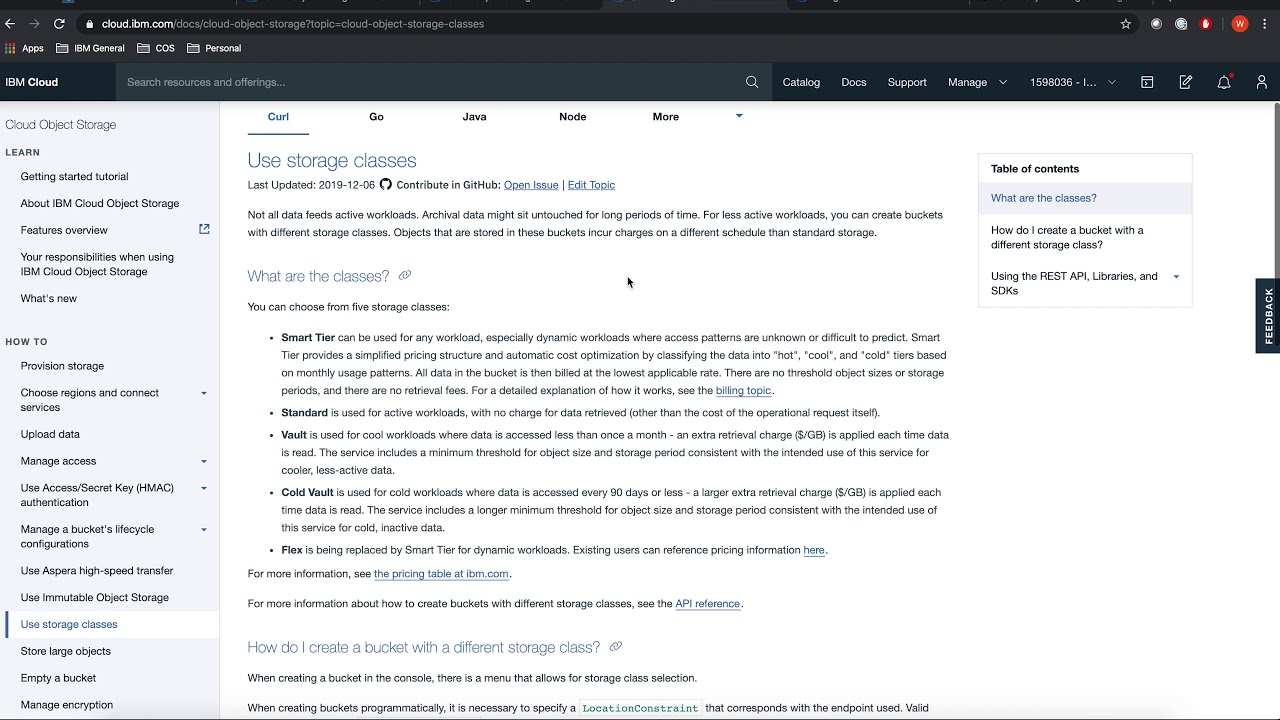Open Chrome three-dot menu
1280x720 pixels.
[1266, 24]
